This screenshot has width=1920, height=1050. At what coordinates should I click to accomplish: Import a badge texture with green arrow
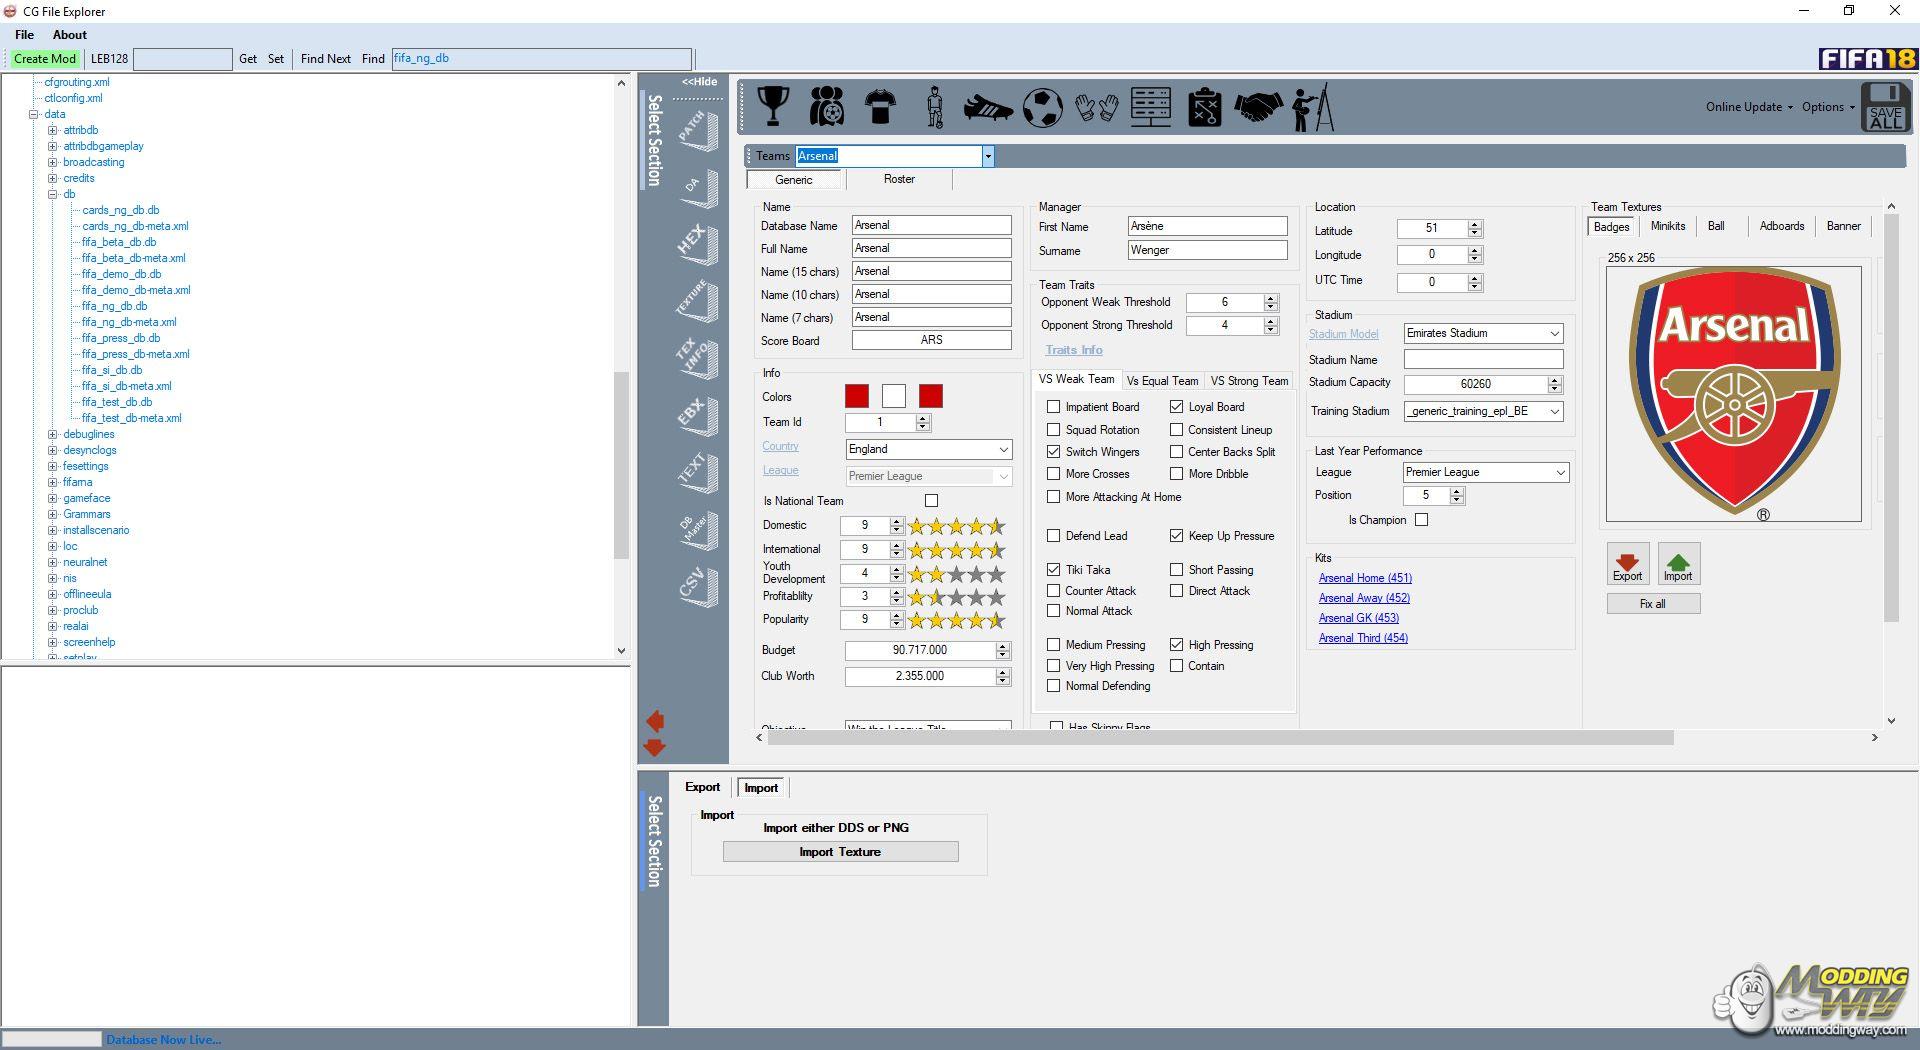1678,564
